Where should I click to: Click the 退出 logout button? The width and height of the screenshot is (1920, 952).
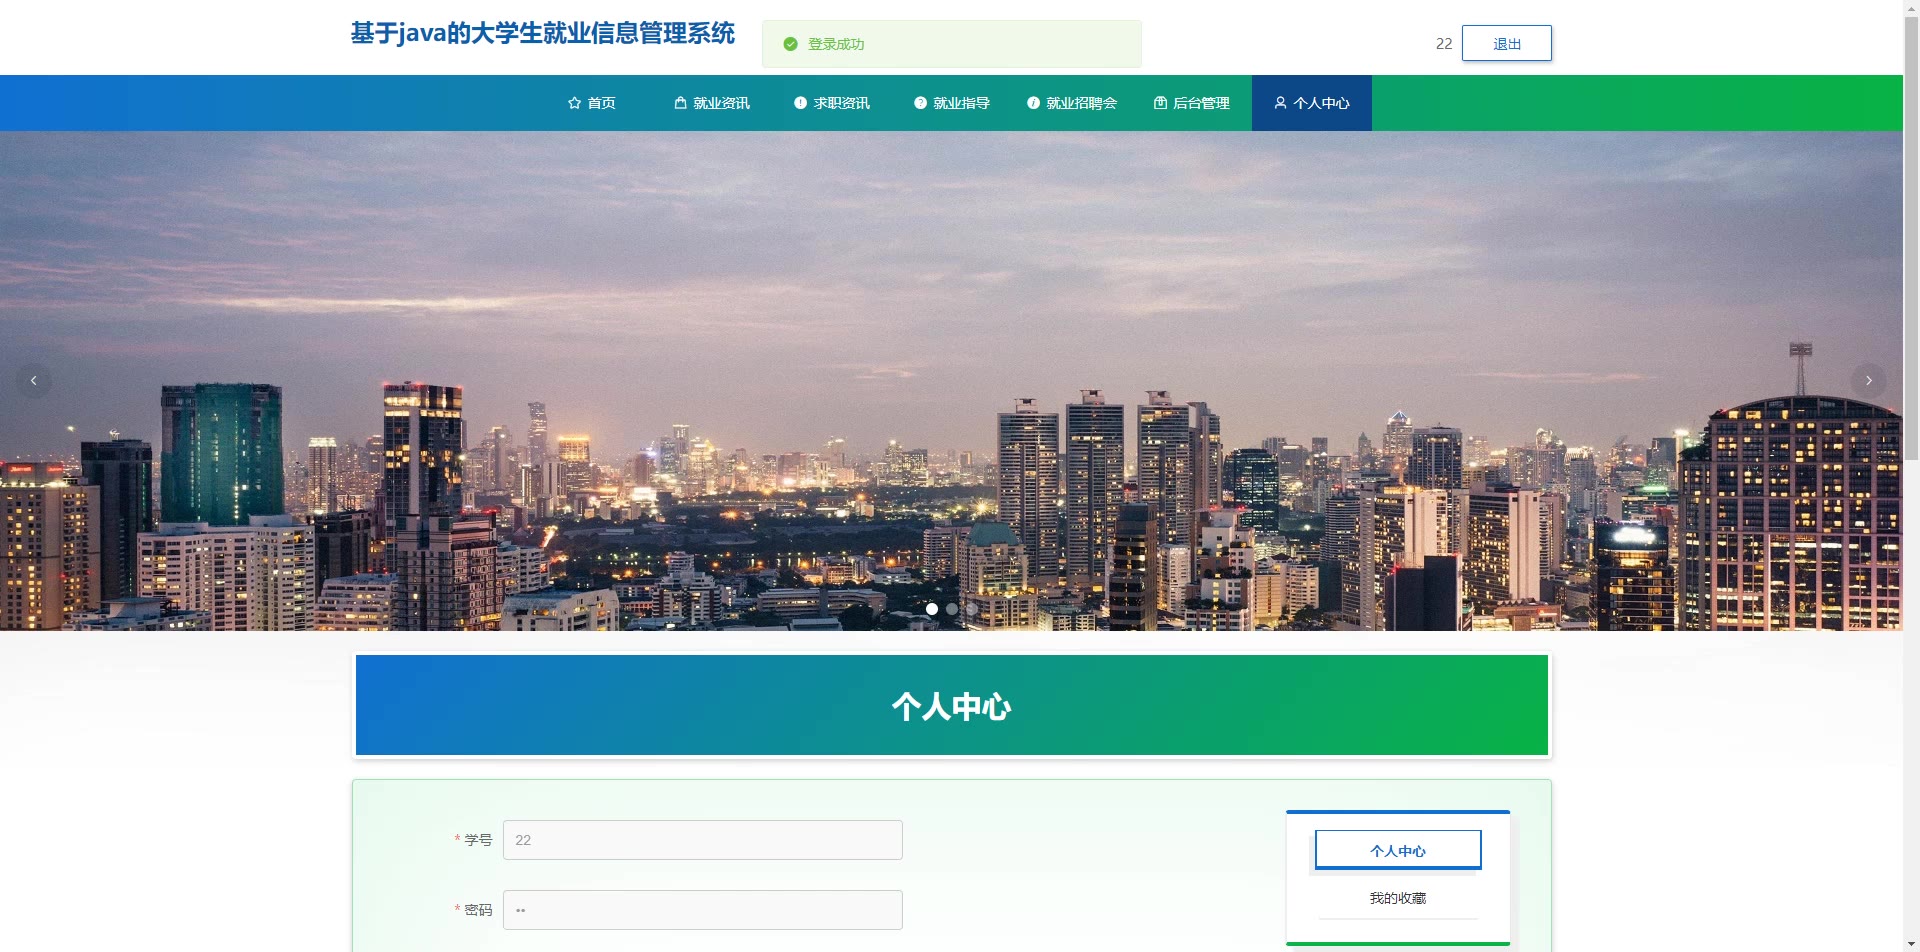click(x=1507, y=43)
